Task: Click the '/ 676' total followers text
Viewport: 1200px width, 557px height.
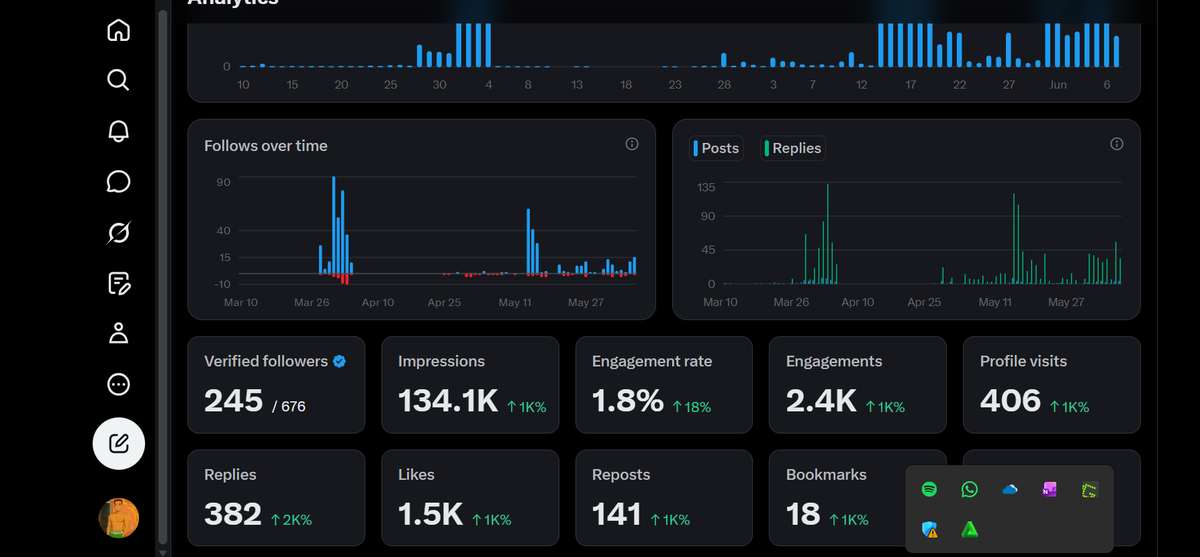Action: point(289,406)
